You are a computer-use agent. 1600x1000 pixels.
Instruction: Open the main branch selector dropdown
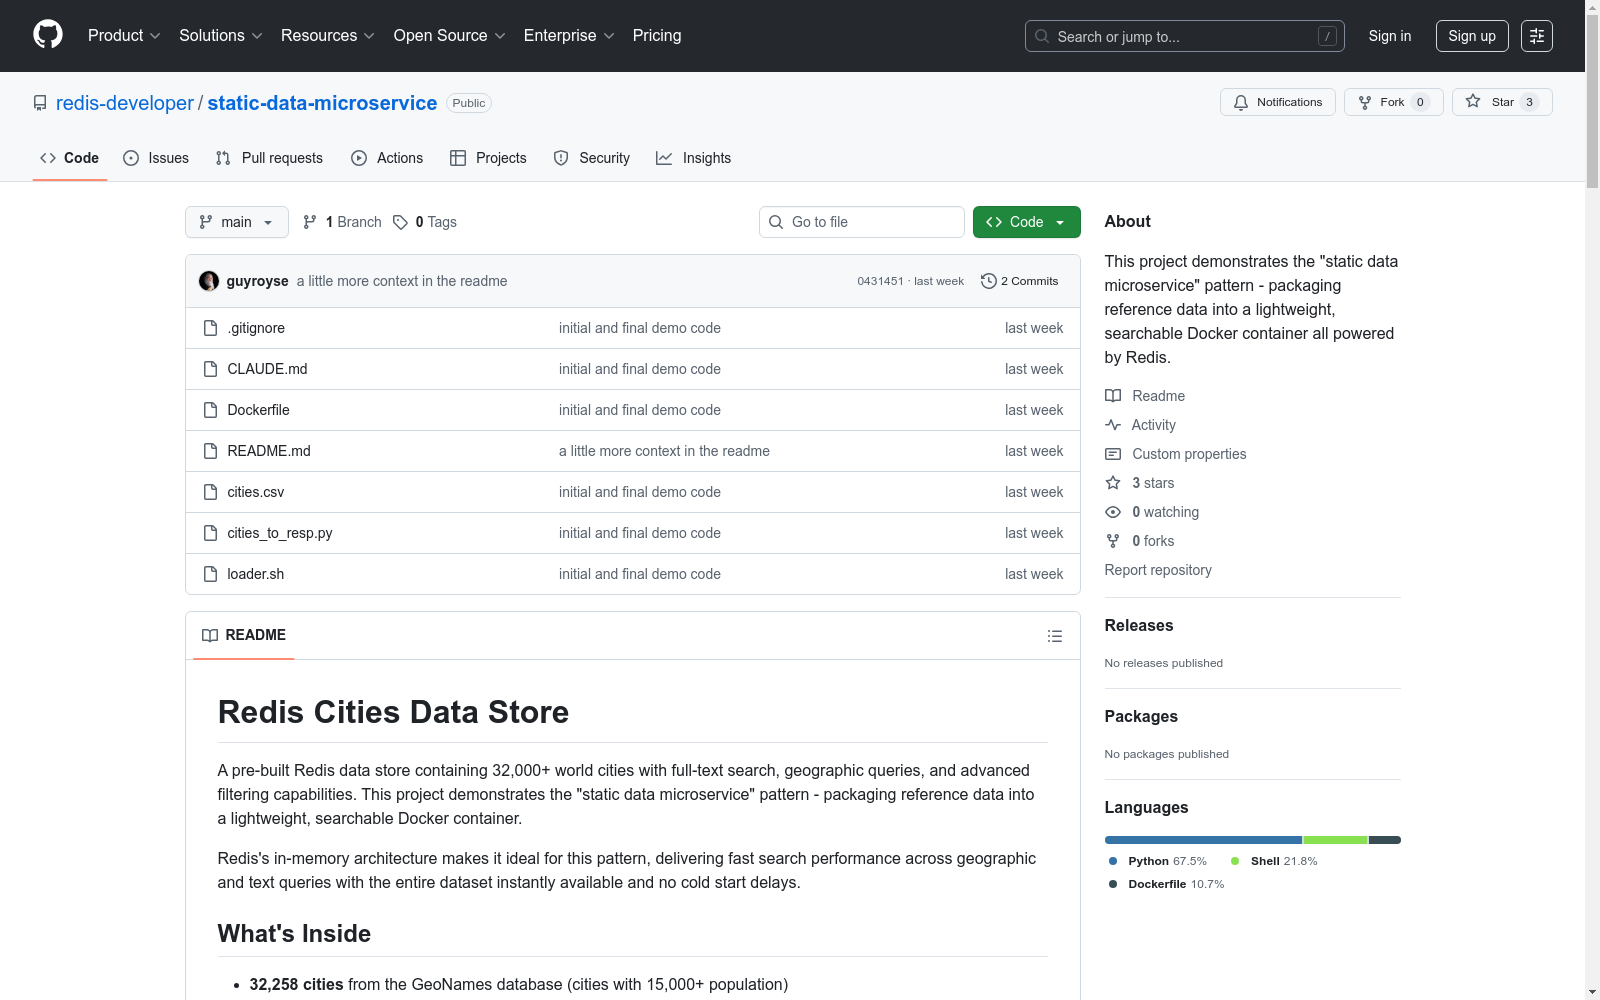click(237, 222)
